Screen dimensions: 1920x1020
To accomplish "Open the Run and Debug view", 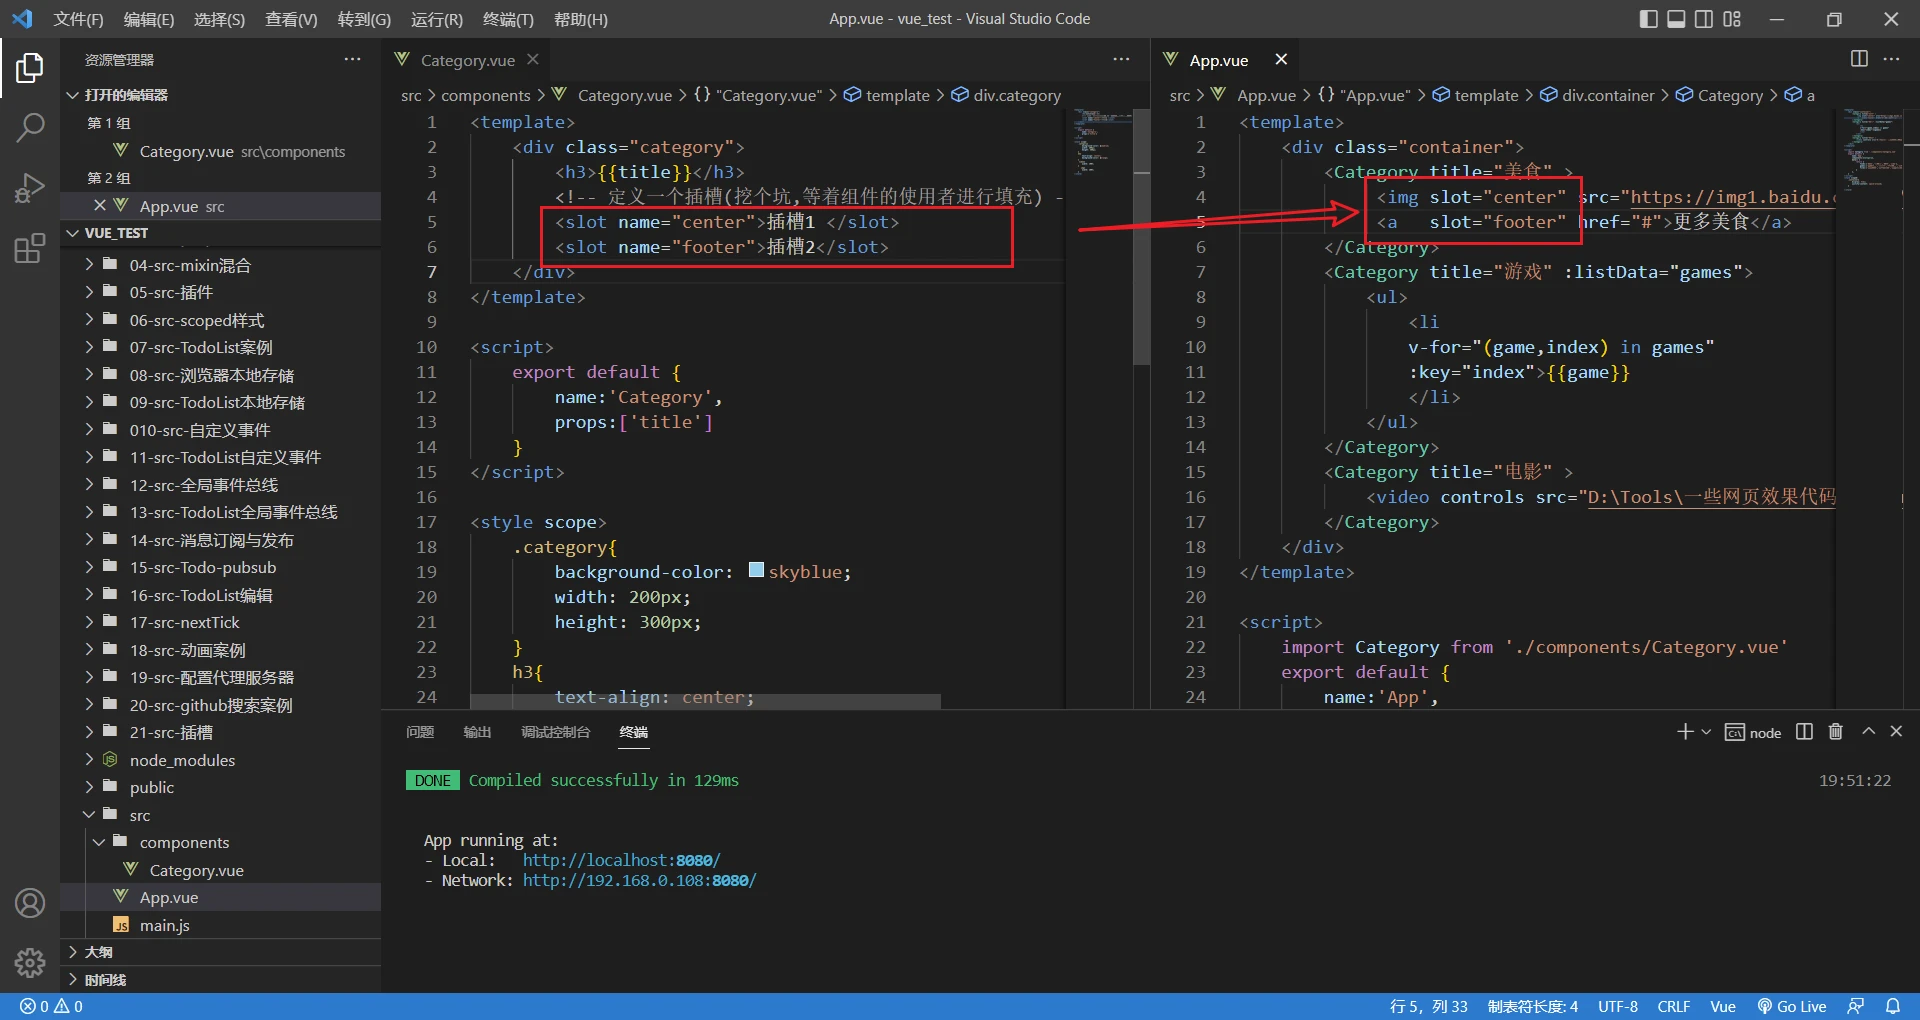I will click(30, 188).
